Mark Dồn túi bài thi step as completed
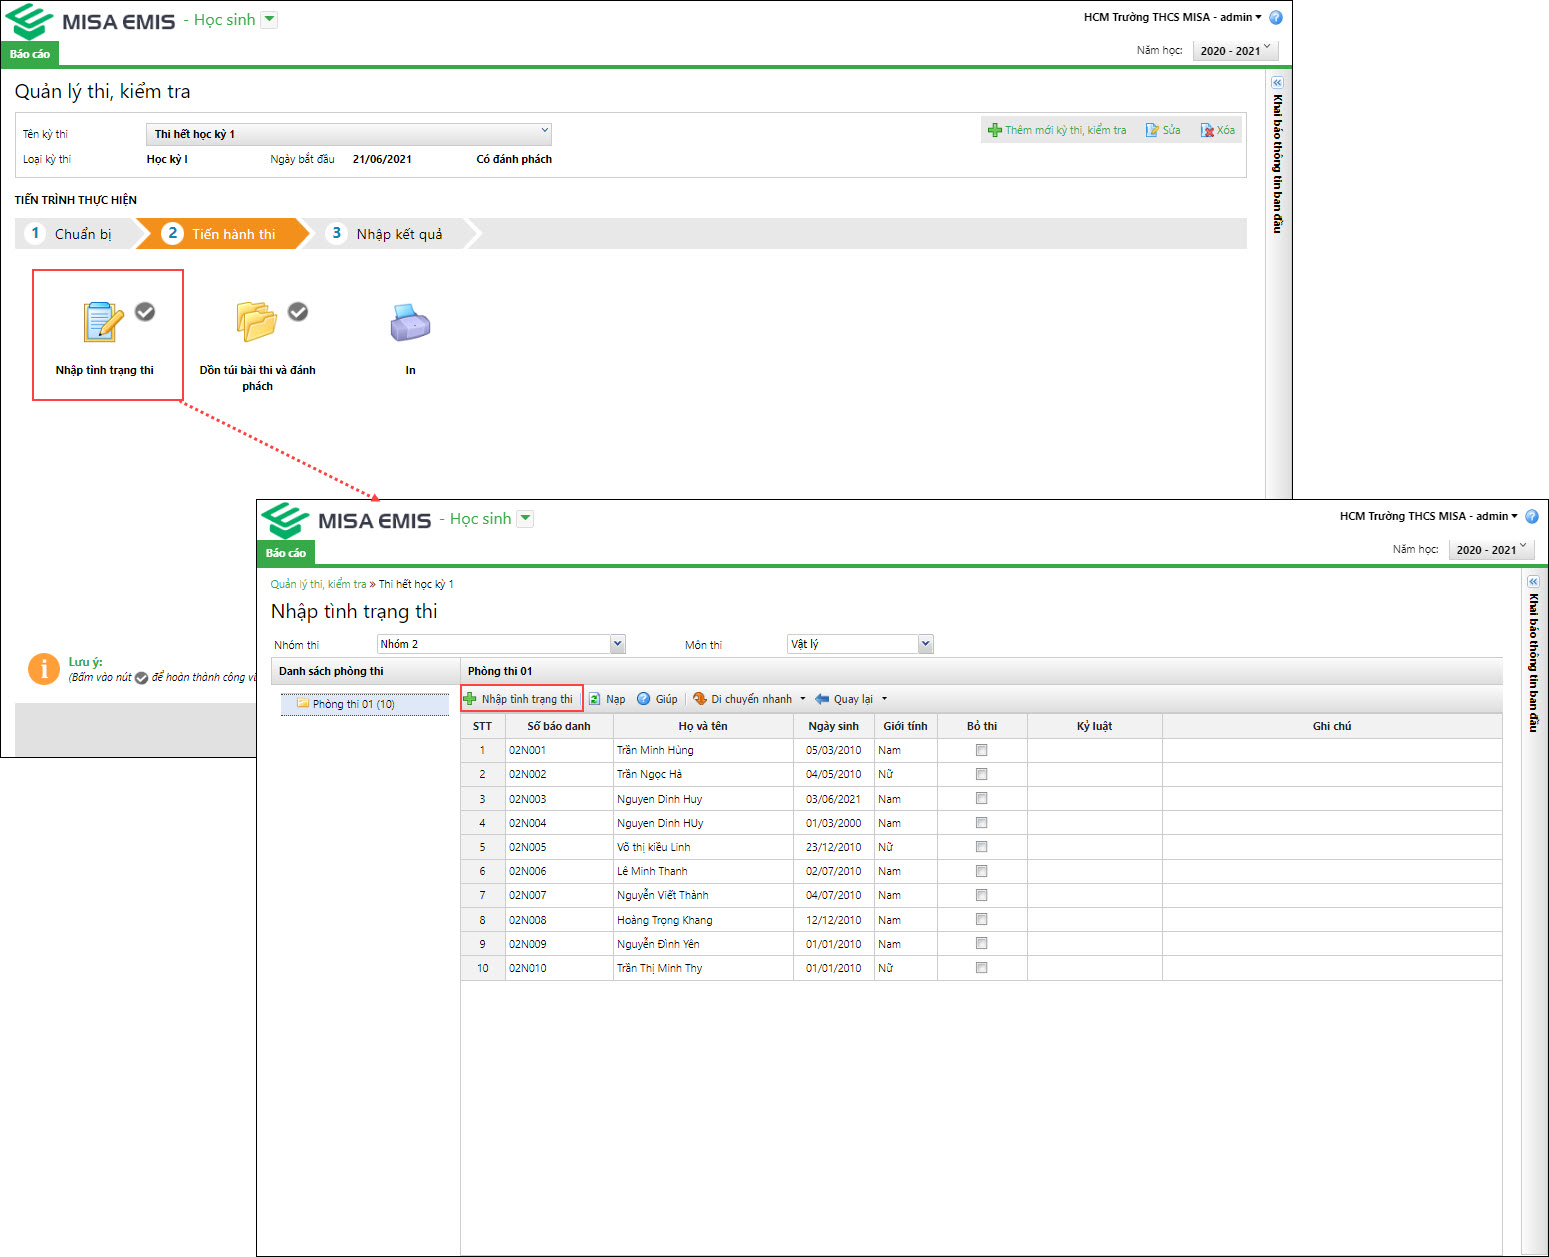This screenshot has width=1549, height=1257. 298,312
